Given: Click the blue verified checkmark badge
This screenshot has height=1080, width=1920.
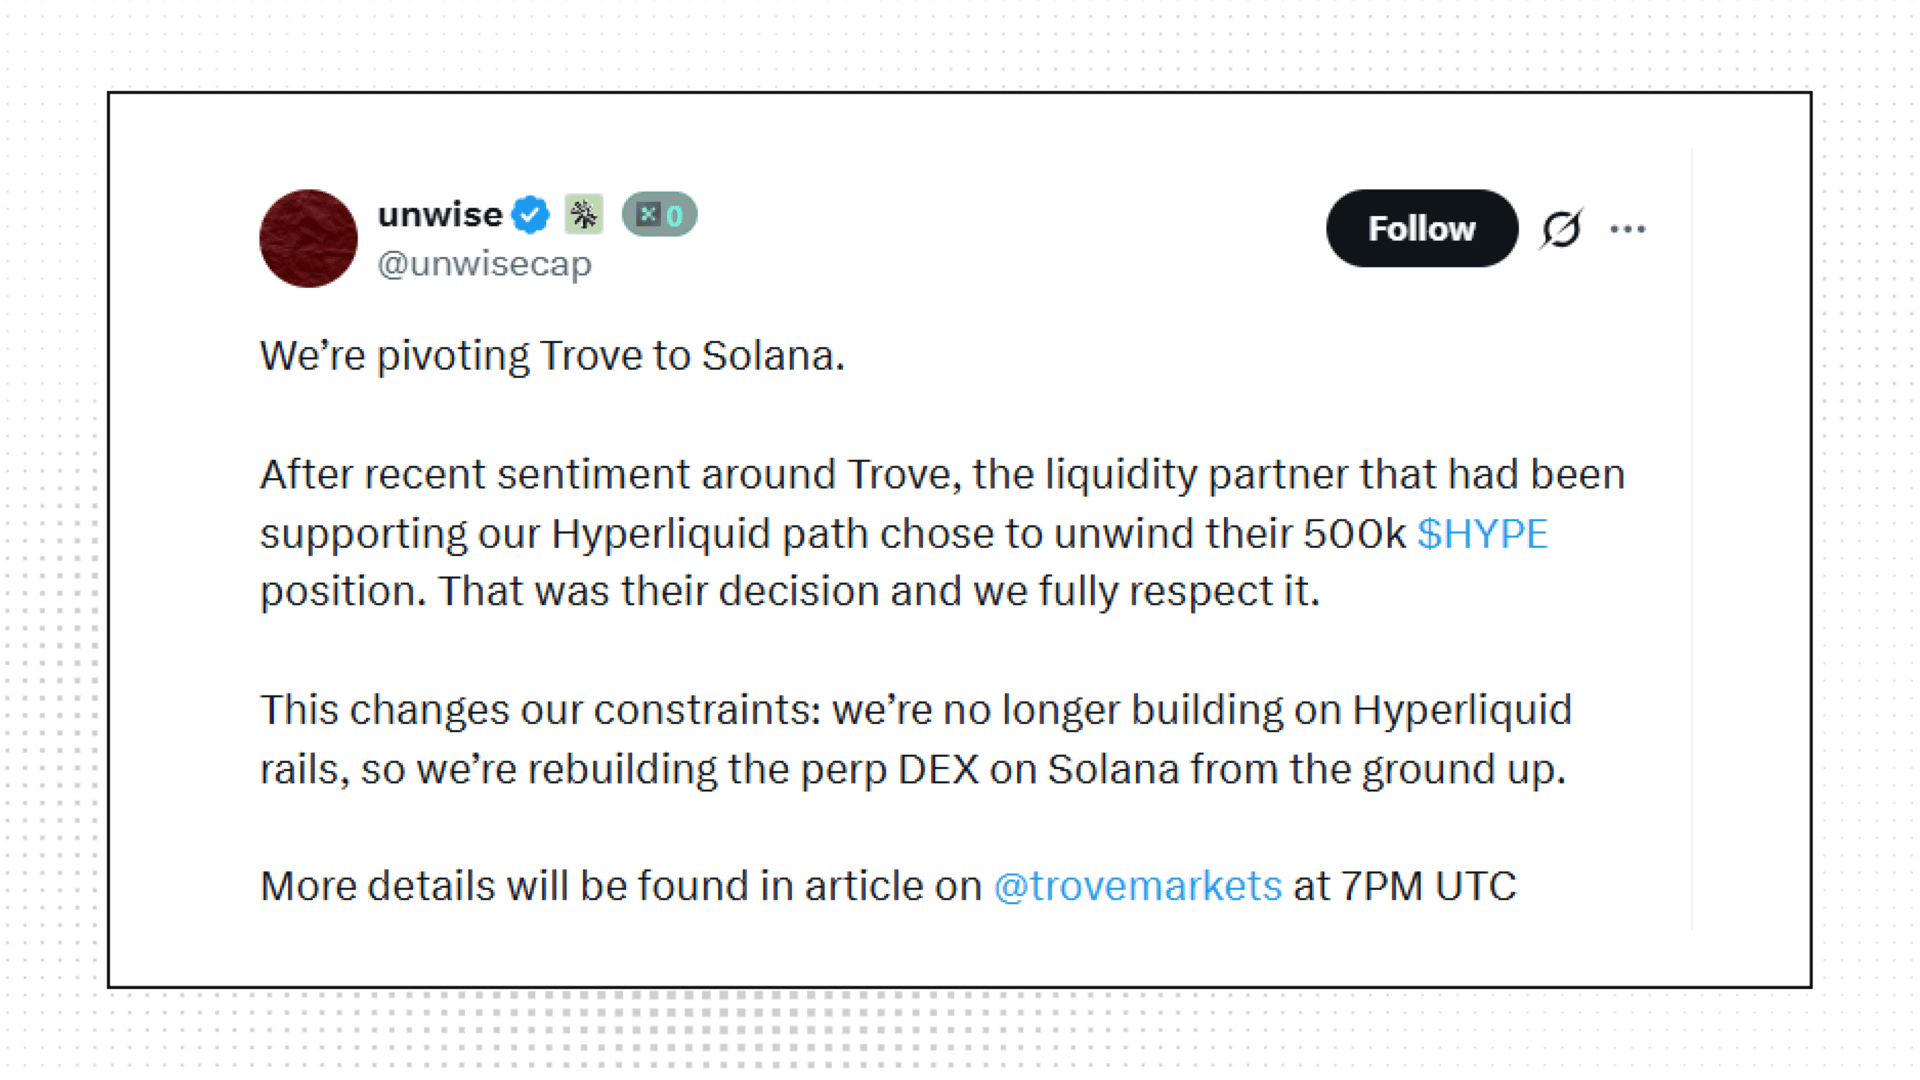Looking at the screenshot, I should pos(530,215).
